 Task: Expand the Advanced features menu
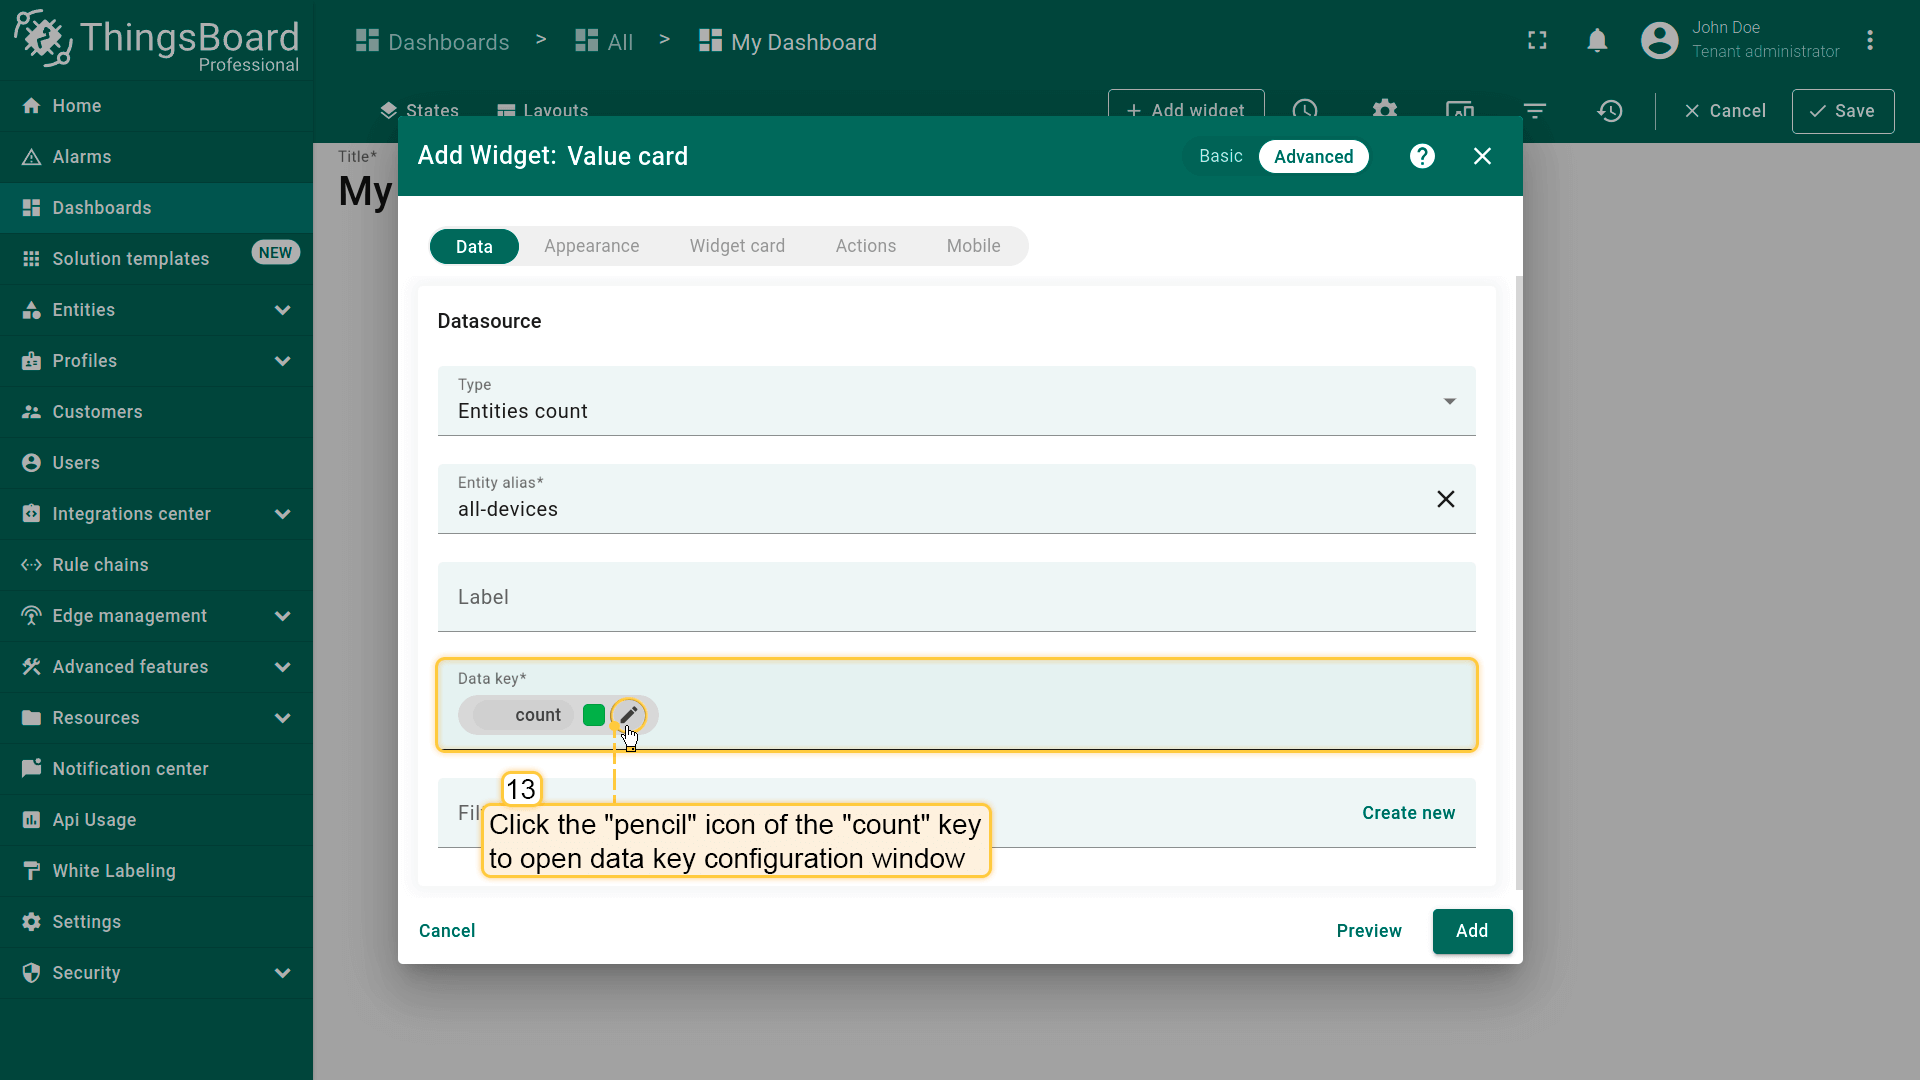pos(283,667)
